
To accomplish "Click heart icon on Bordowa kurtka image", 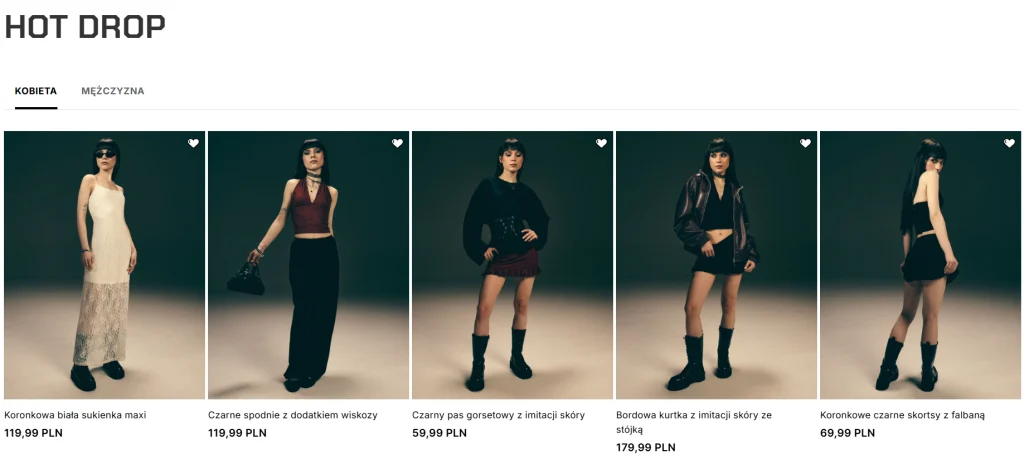I will point(805,143).
